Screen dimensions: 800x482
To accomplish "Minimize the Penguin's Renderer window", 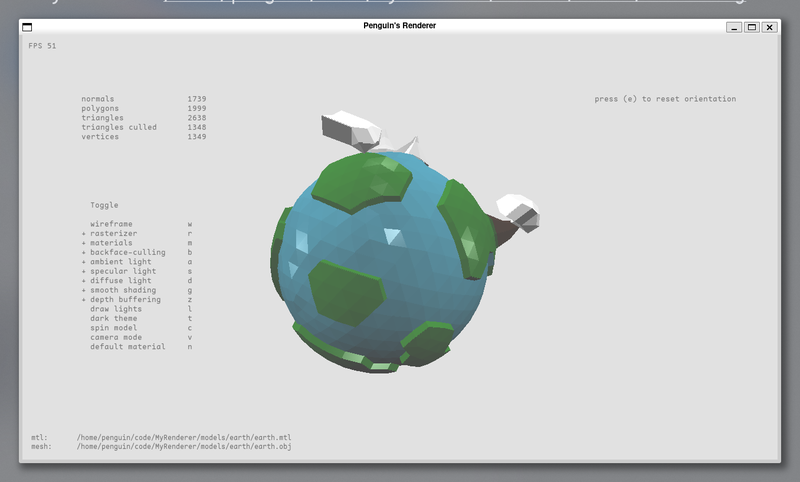I will coord(734,28).
